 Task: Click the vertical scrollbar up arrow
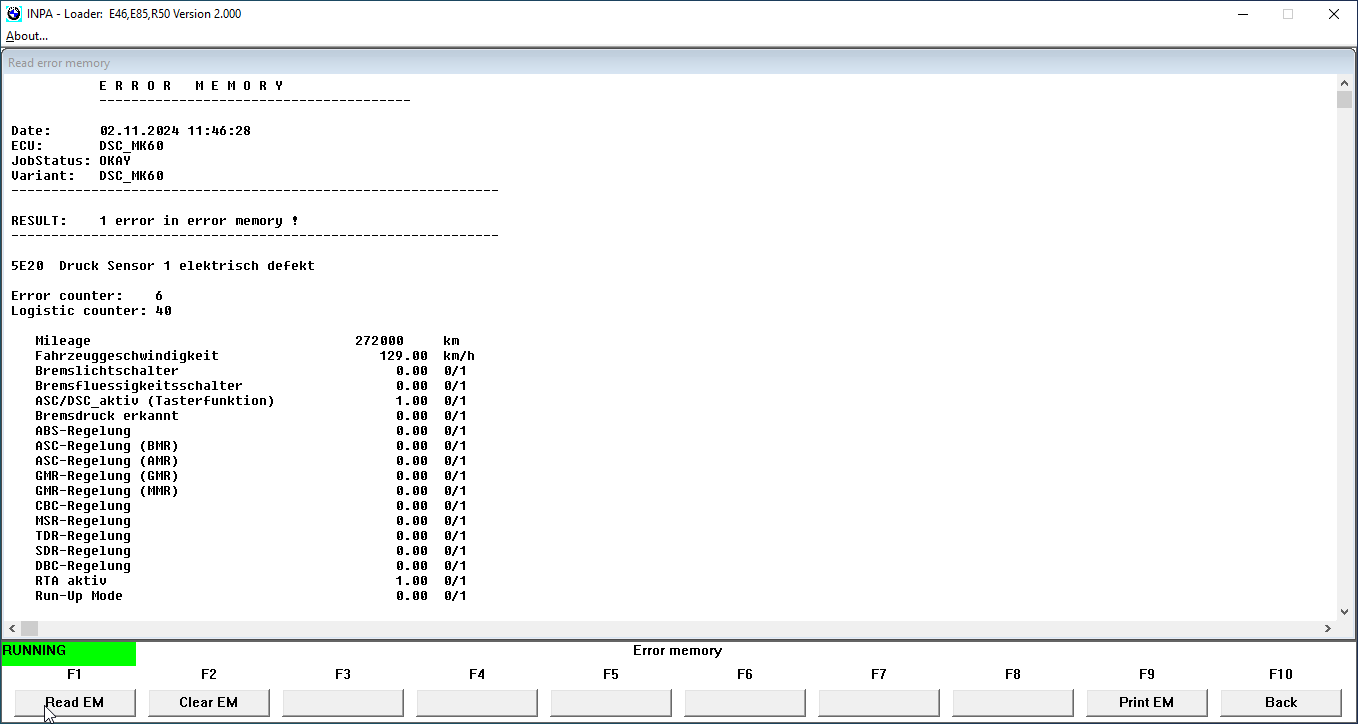coord(1344,83)
